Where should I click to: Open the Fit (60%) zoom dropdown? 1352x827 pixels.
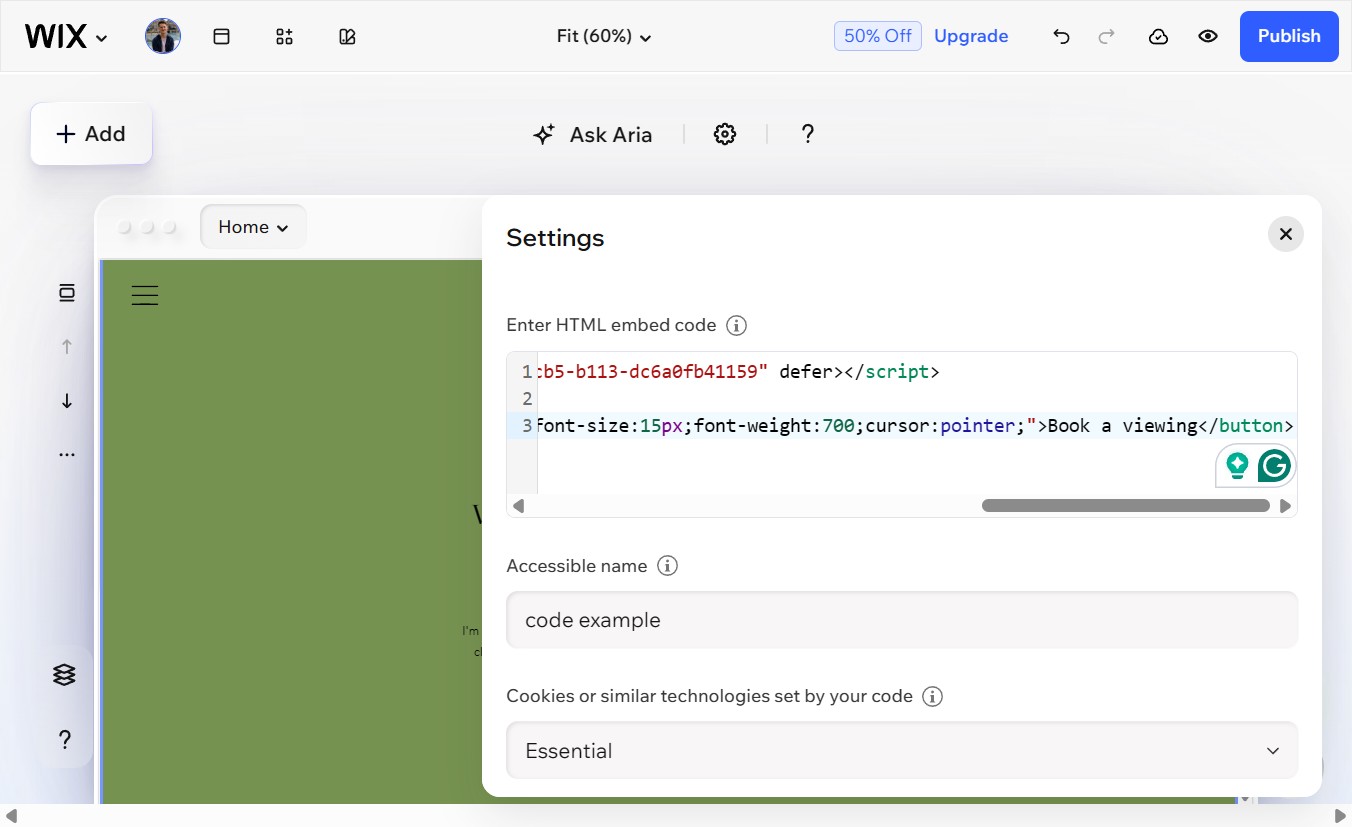(x=604, y=36)
